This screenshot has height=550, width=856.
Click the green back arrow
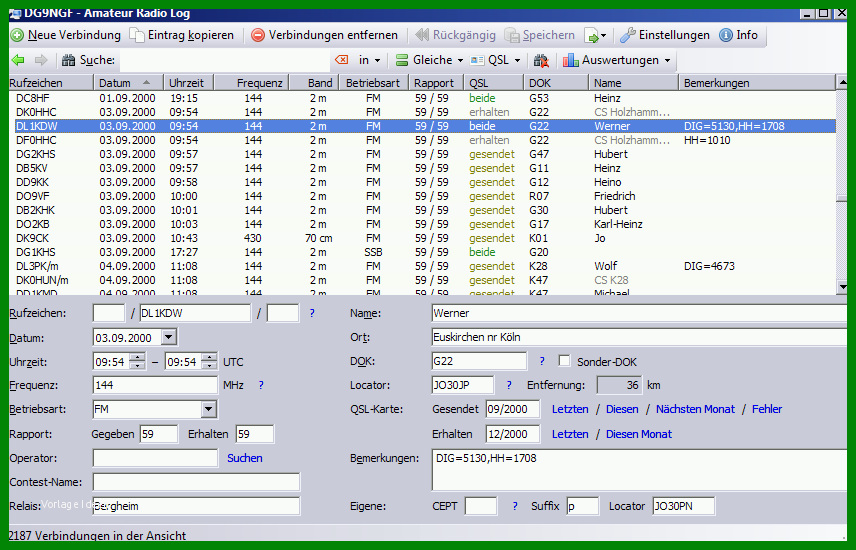pyautogui.click(x=18, y=60)
